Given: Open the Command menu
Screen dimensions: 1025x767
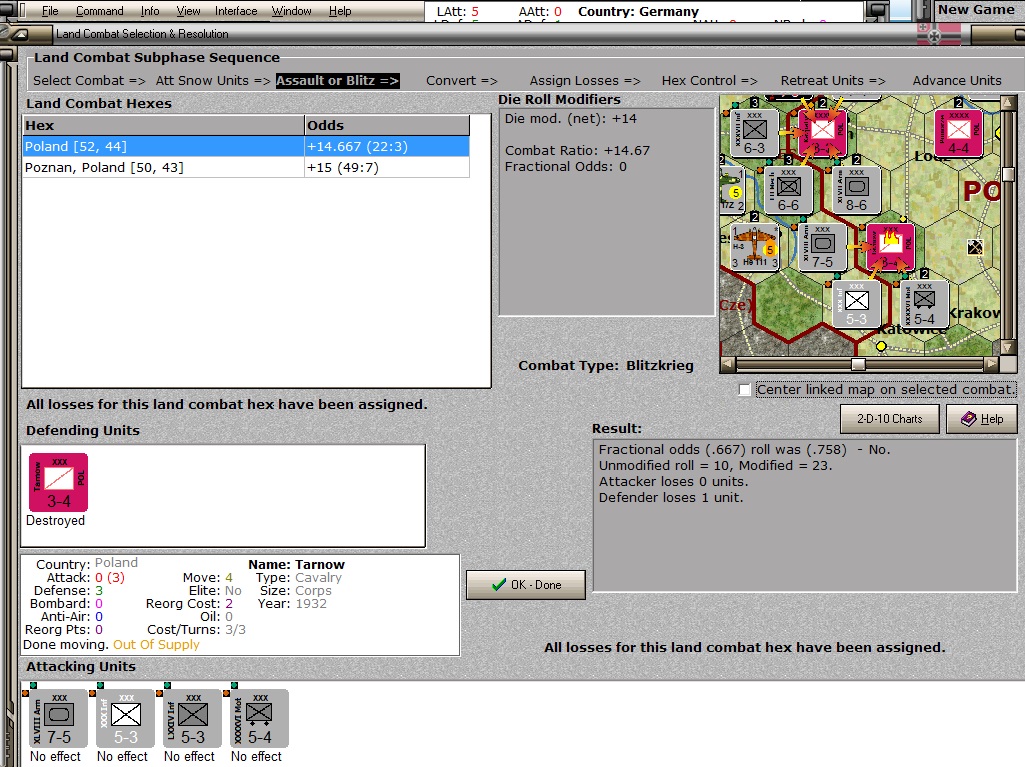Looking at the screenshot, I should pos(99,11).
